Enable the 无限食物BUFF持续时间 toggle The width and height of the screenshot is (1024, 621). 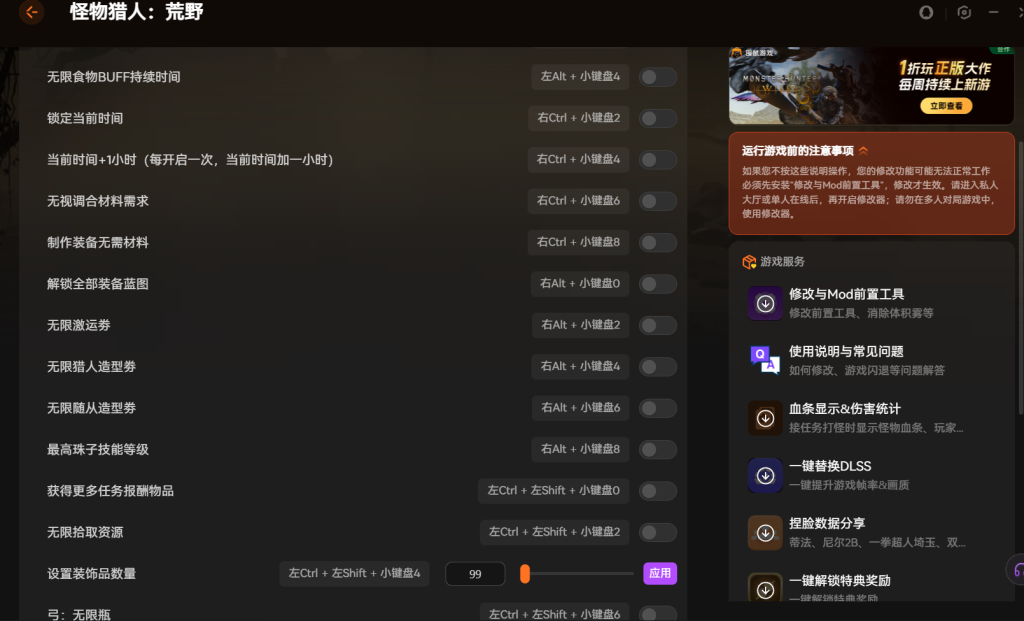pyautogui.click(x=658, y=77)
